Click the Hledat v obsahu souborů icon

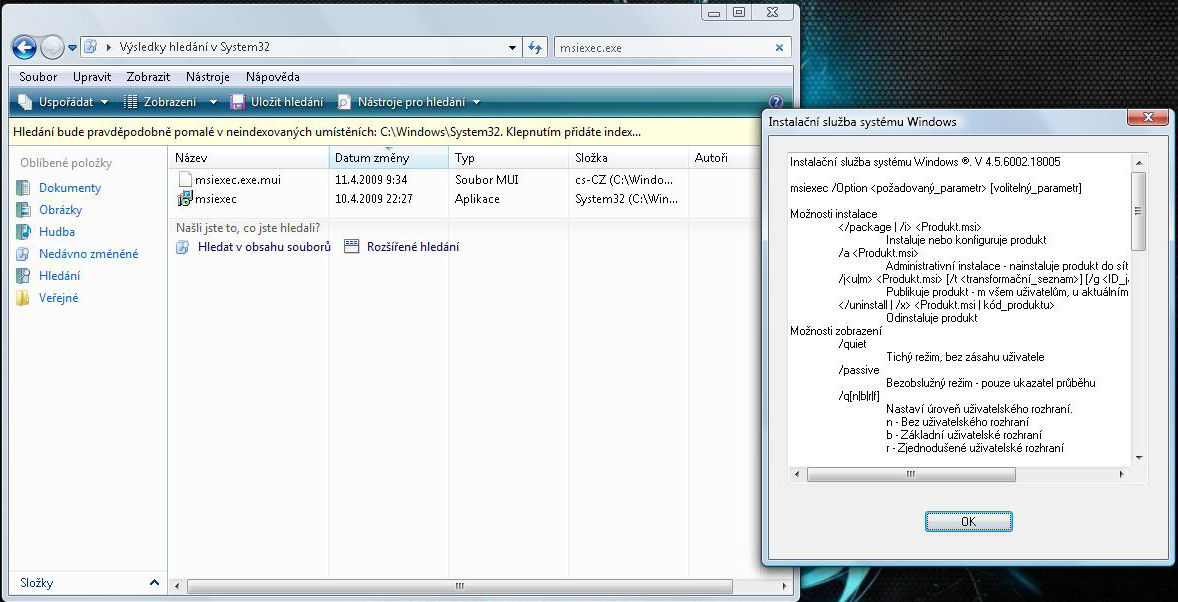point(183,247)
